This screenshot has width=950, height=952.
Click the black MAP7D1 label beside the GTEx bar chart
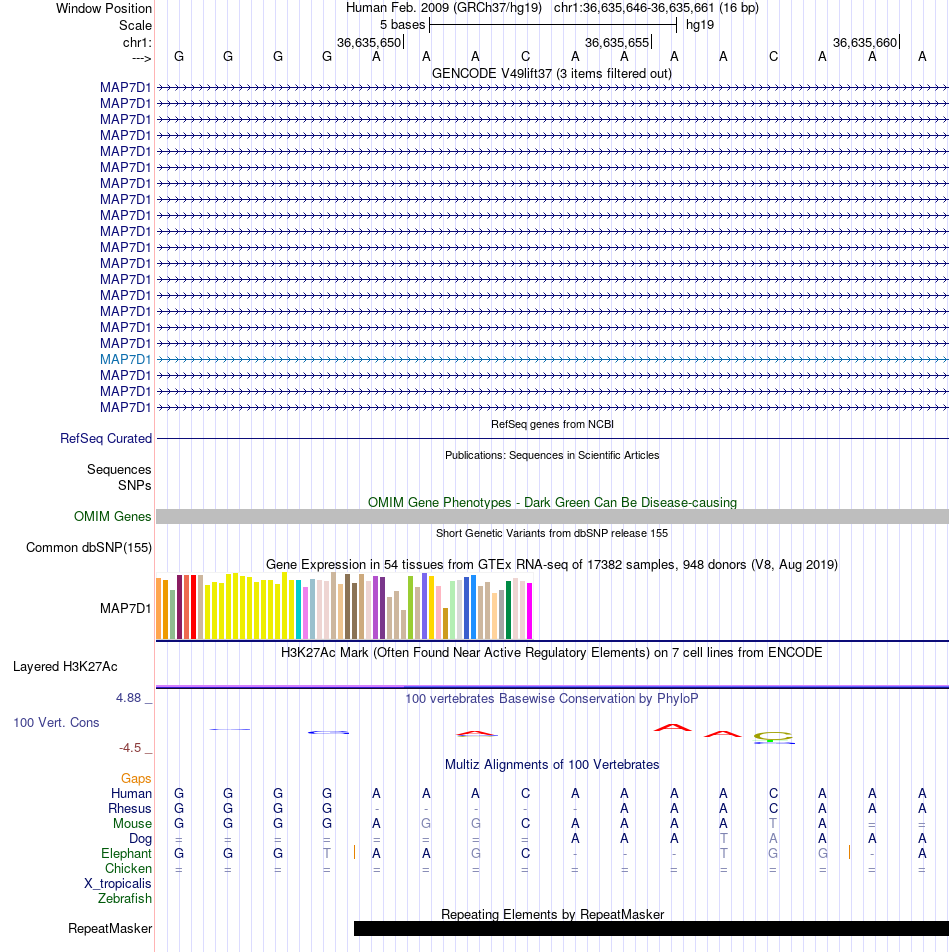(x=125, y=608)
